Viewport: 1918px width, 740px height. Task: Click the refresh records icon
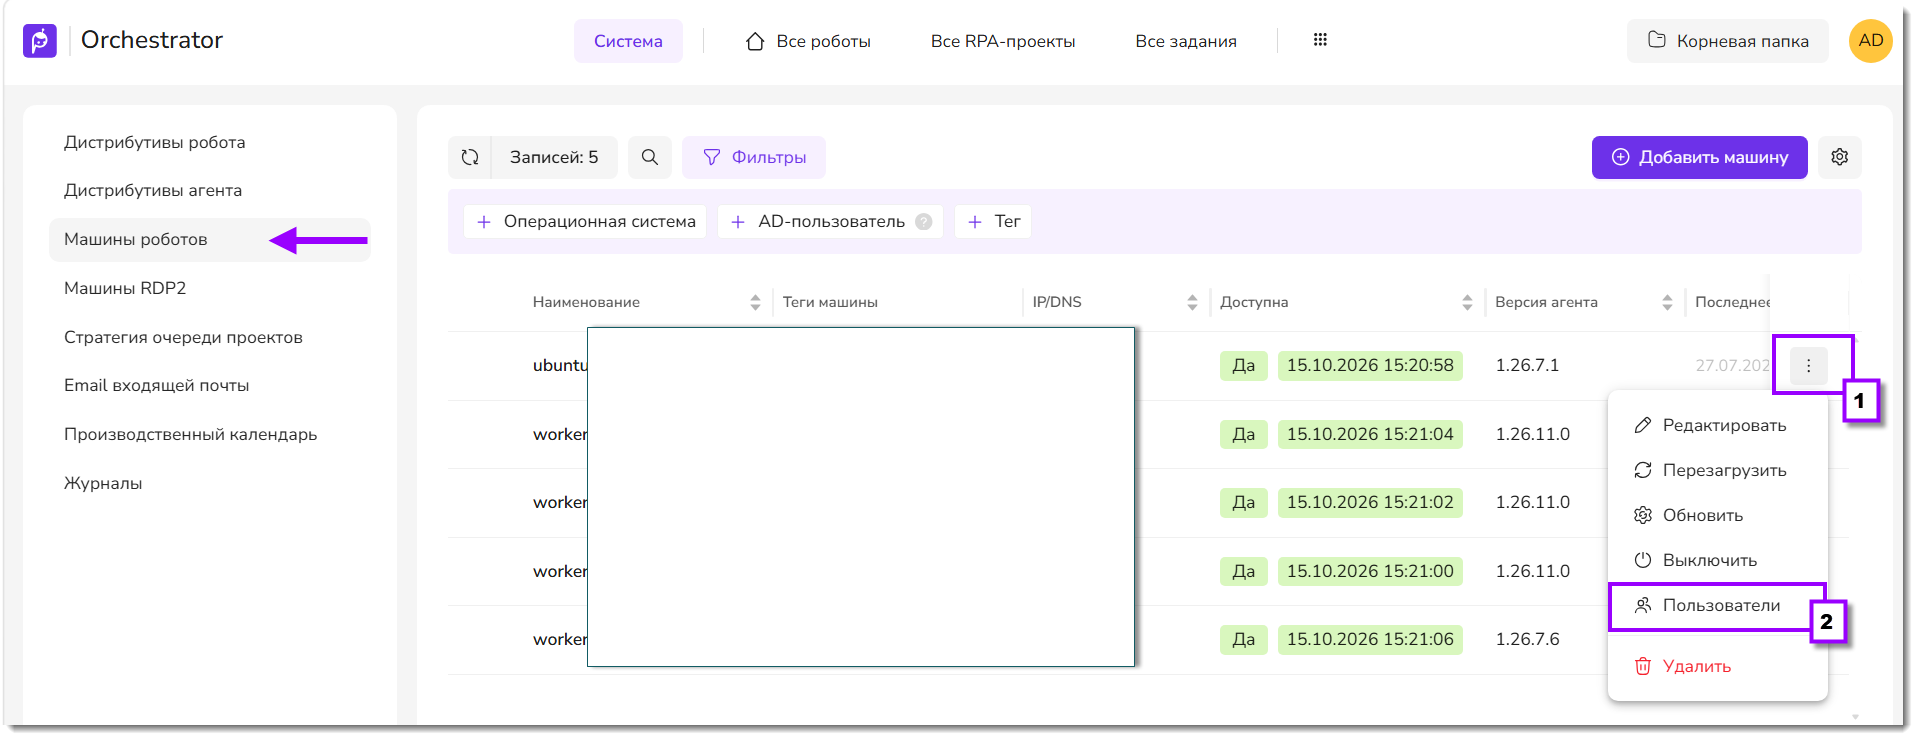click(x=470, y=157)
